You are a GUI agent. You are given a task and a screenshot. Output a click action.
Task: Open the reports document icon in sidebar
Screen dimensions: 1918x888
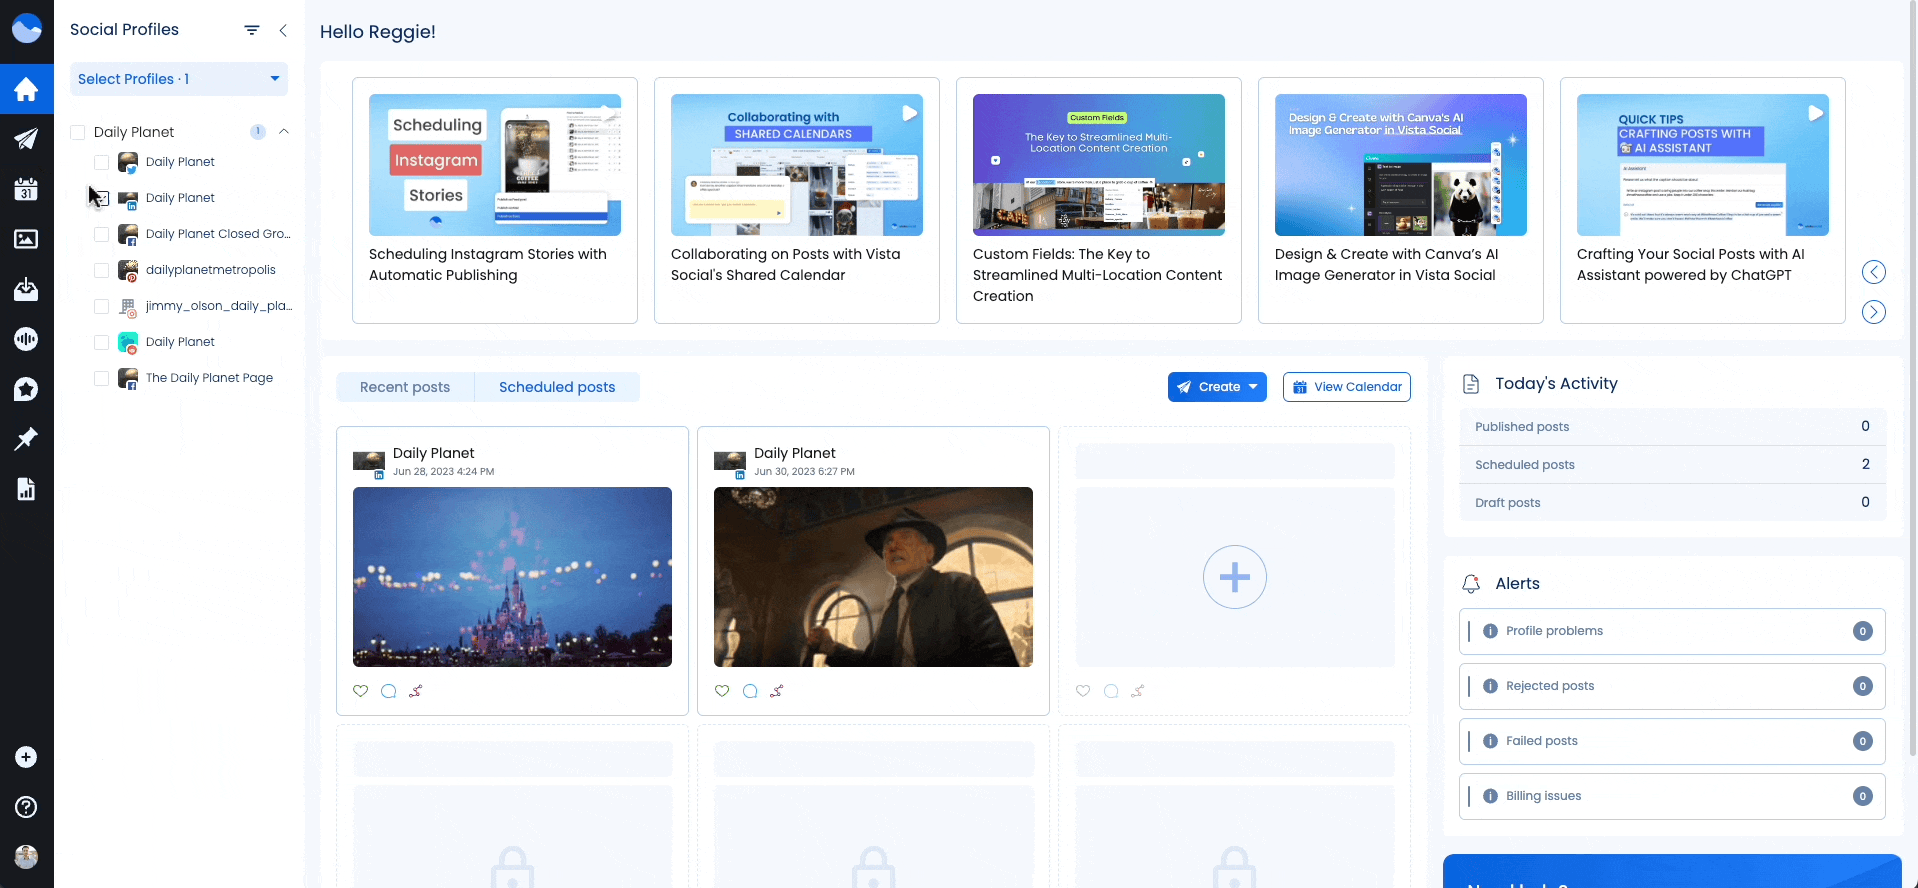click(26, 489)
